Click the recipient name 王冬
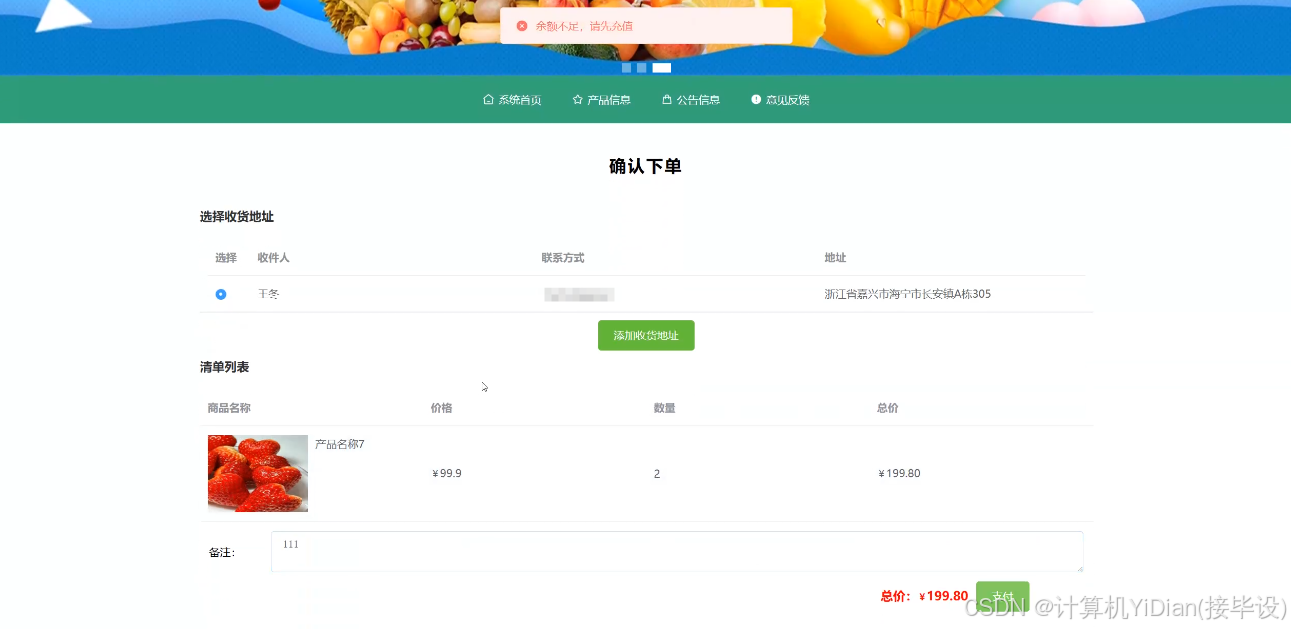Viewport: 1291px width, 629px height. click(x=268, y=294)
